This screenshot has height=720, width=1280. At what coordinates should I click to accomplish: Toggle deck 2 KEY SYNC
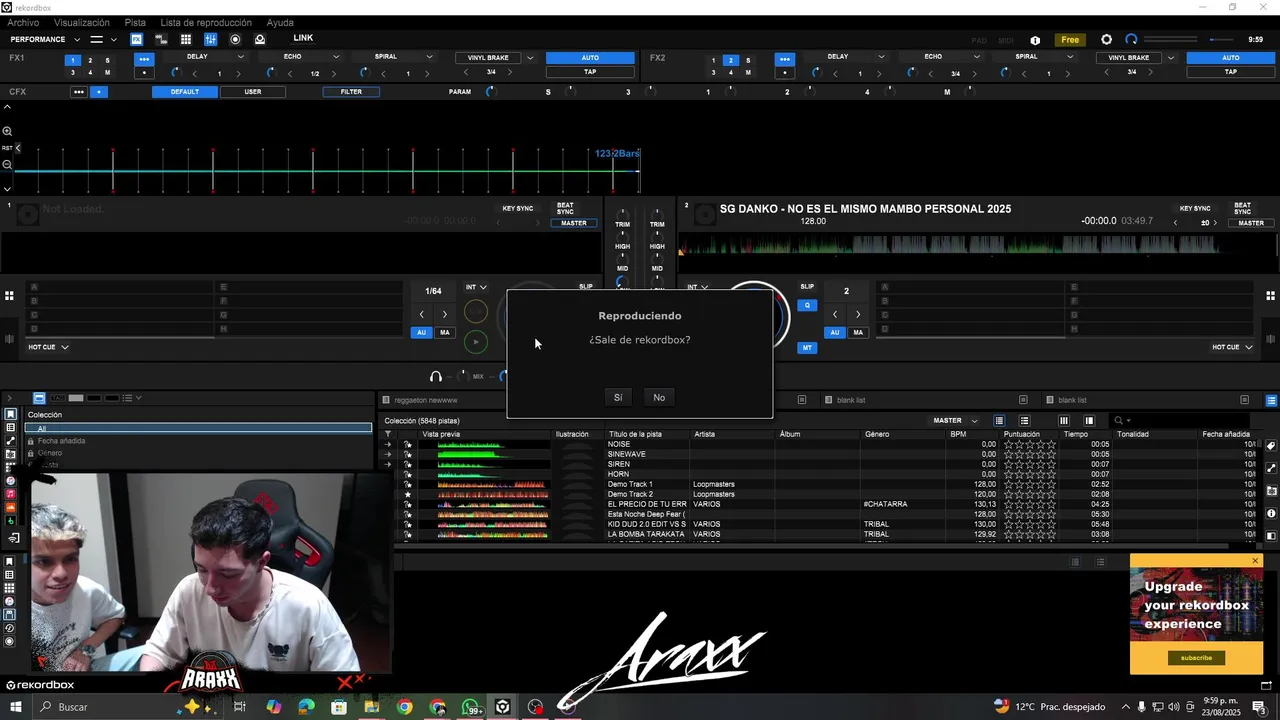(x=1195, y=209)
